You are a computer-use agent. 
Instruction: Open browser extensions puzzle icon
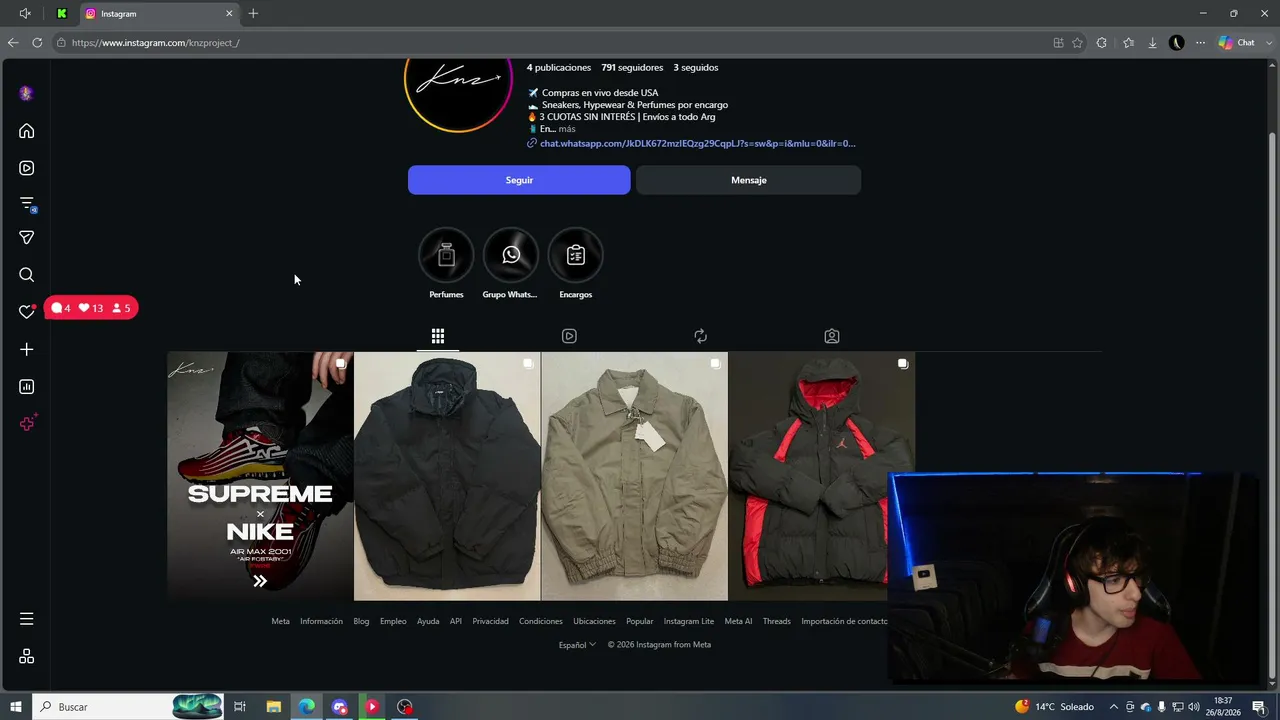pos(1102,43)
